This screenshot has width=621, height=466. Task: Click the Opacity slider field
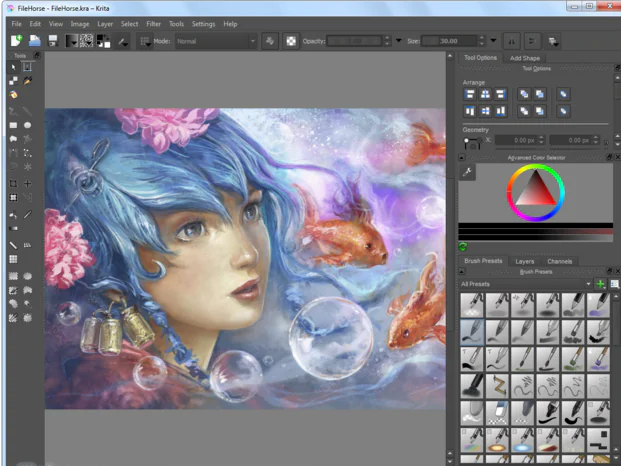pos(355,41)
